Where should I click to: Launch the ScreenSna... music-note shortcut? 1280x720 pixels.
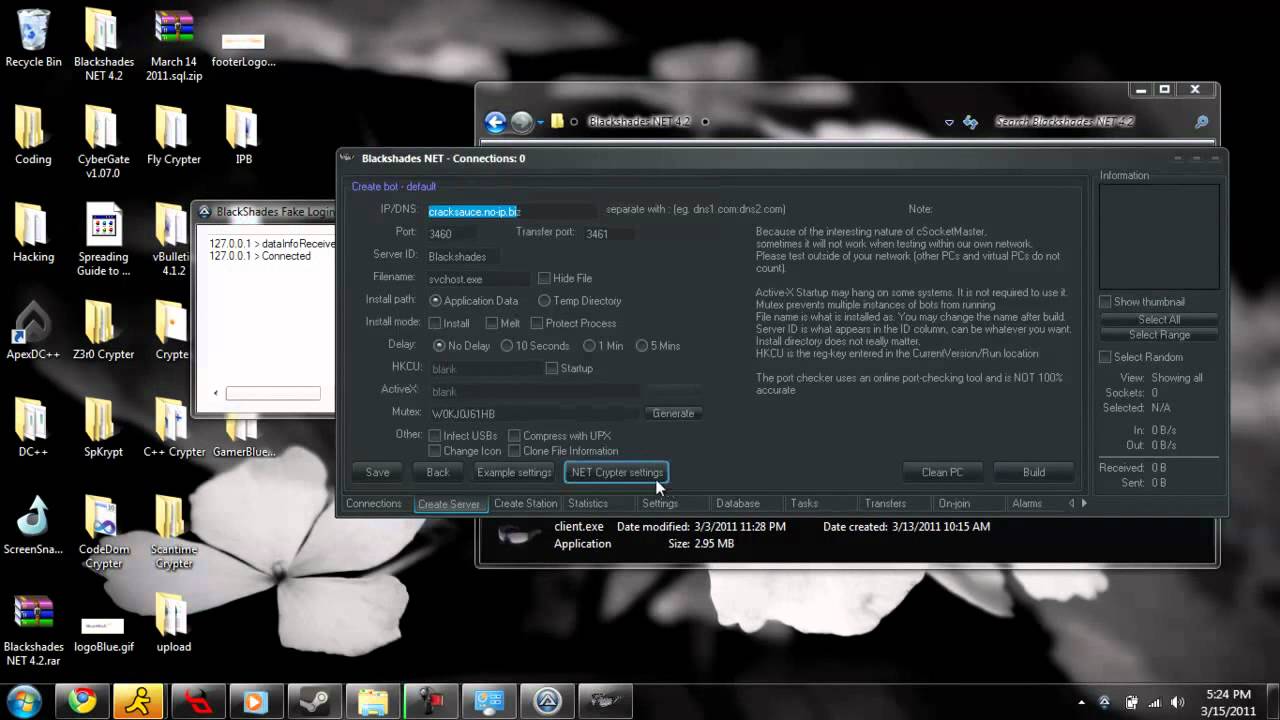(x=33, y=526)
